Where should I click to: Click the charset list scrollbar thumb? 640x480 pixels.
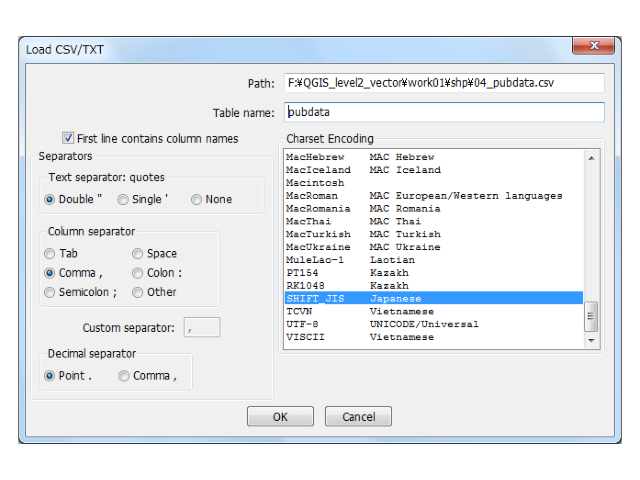pyautogui.click(x=591, y=316)
